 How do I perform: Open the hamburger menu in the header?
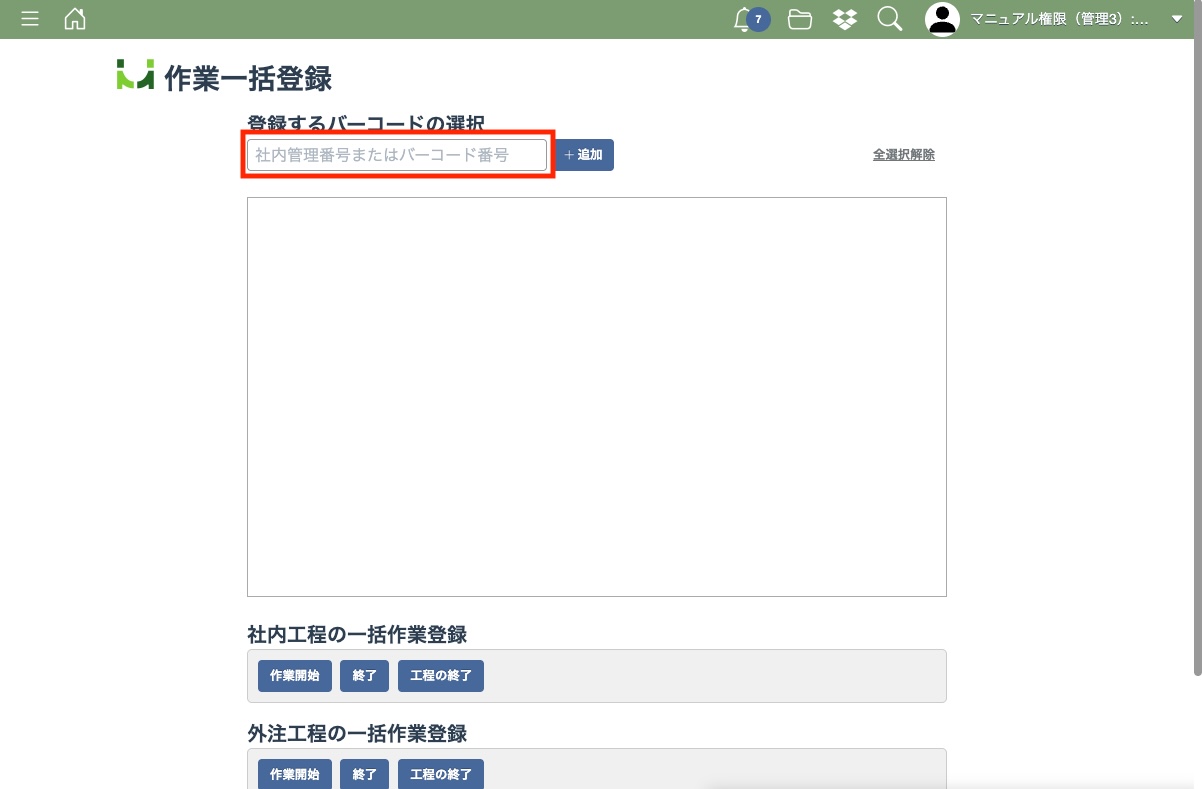(30, 19)
